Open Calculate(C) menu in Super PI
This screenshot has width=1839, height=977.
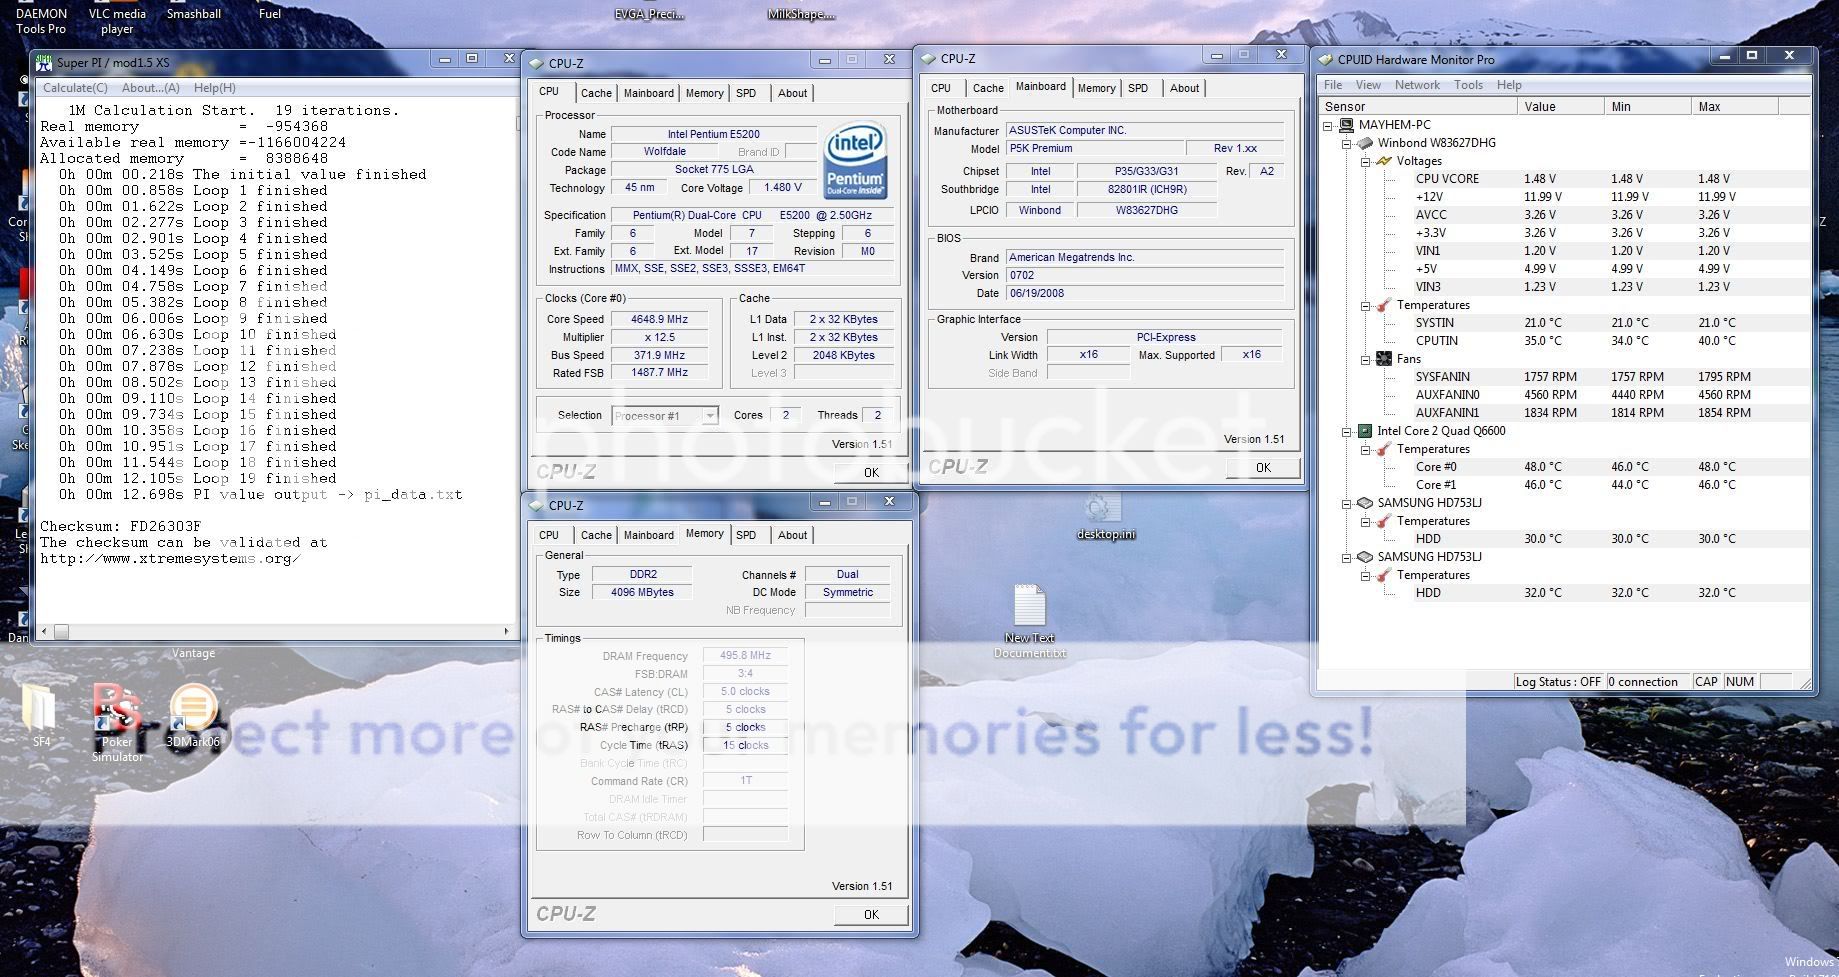pos(75,88)
